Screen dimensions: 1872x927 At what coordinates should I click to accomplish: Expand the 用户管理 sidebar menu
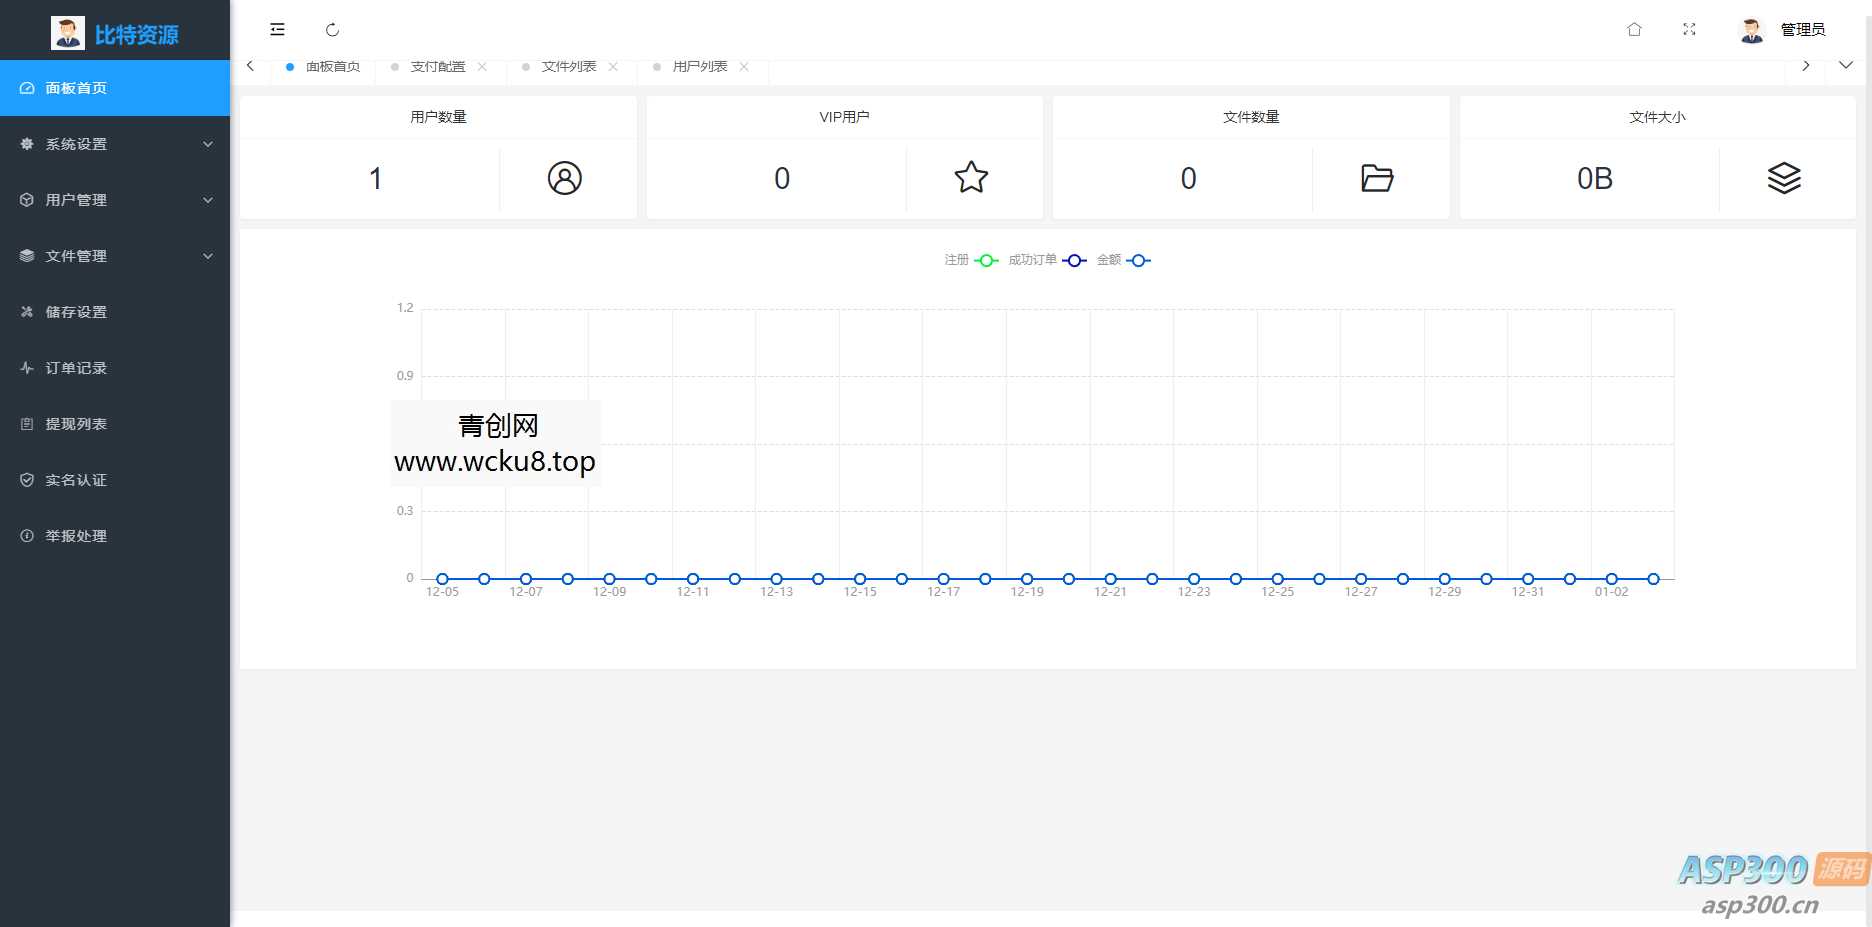115,200
